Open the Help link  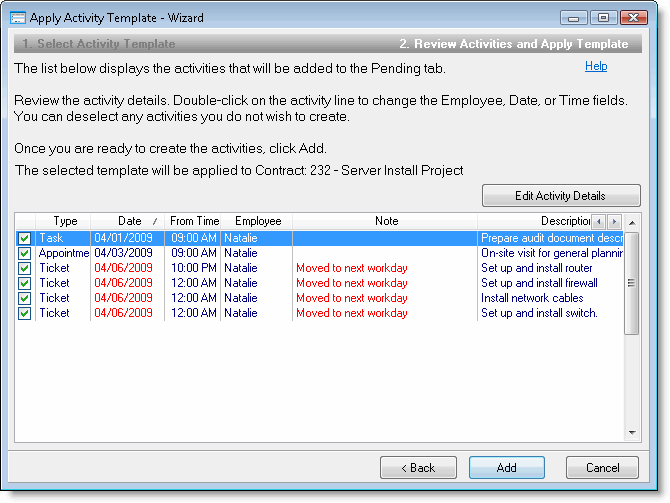point(596,66)
